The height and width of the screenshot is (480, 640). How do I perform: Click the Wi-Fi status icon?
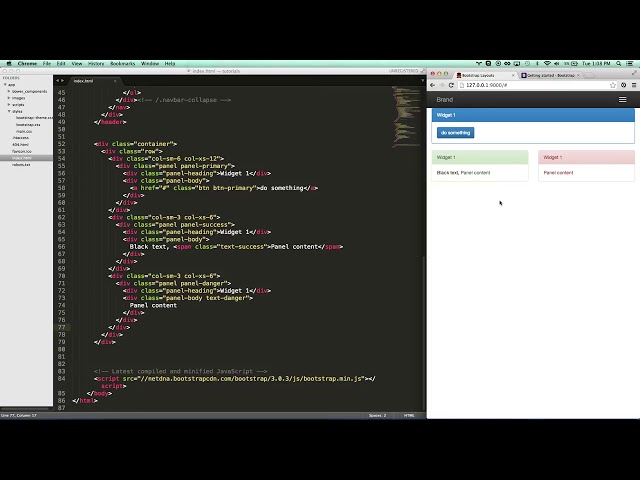(x=547, y=64)
